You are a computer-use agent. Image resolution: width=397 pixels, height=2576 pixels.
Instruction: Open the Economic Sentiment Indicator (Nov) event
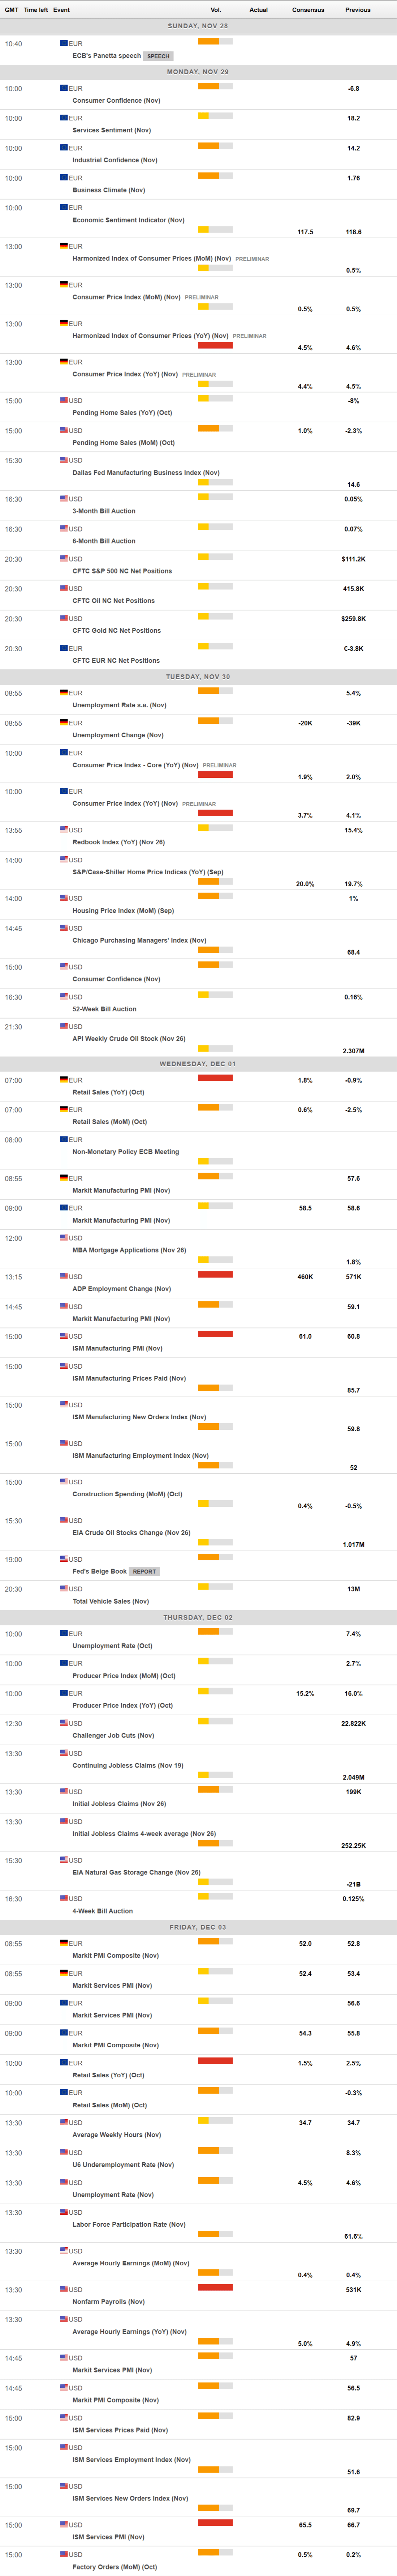pos(128,220)
